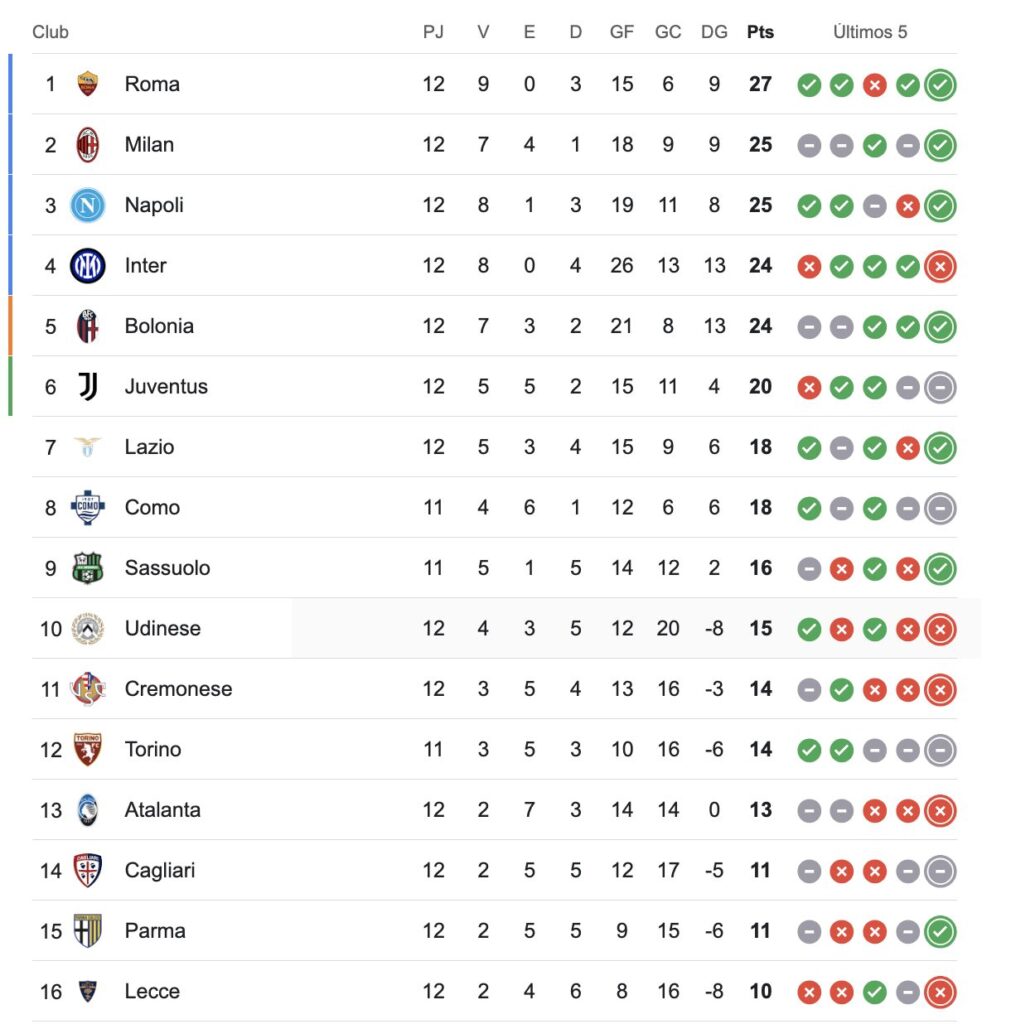This screenshot has width=1011, height=1024.
Task: Click the Juventus logo icon
Action: 88,386
